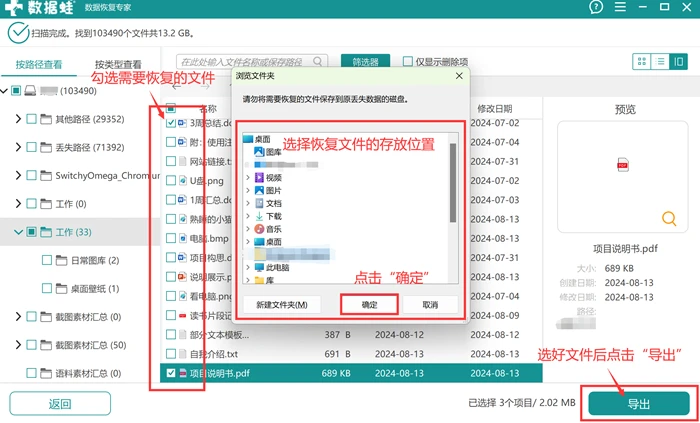
Task: Switch to list view icon
Action: (660, 62)
